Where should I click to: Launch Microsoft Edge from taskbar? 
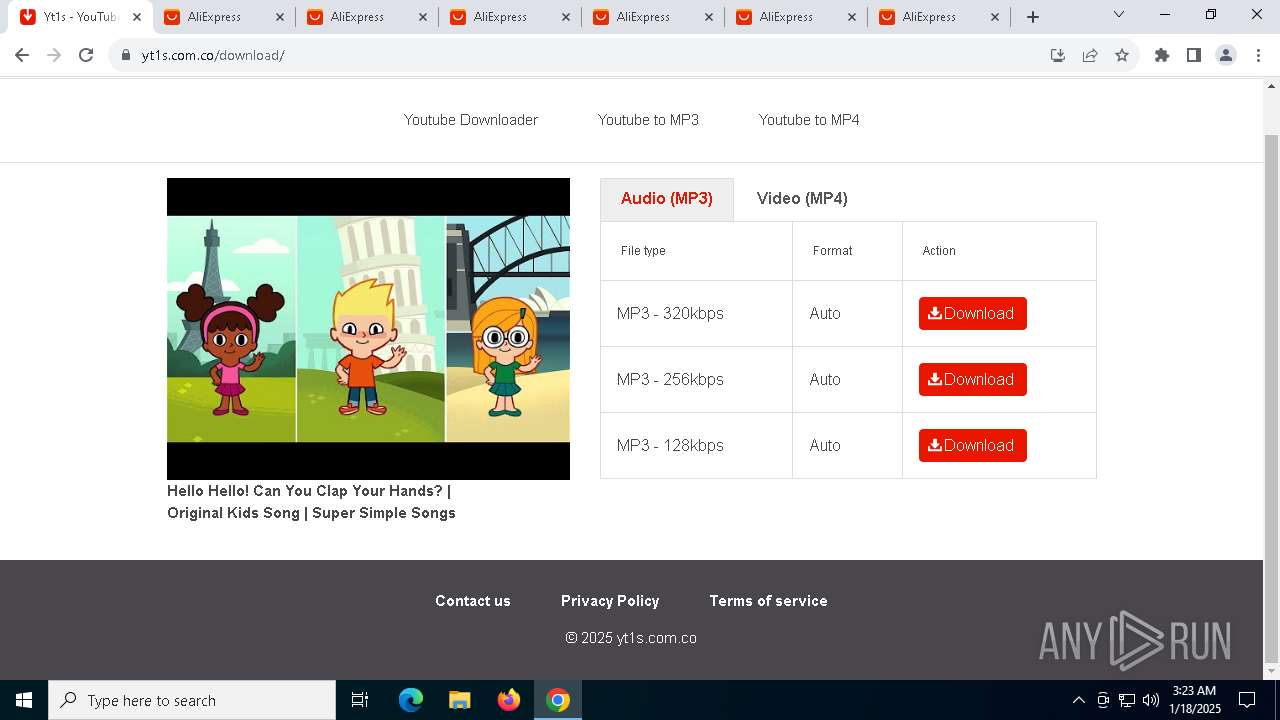(x=411, y=700)
